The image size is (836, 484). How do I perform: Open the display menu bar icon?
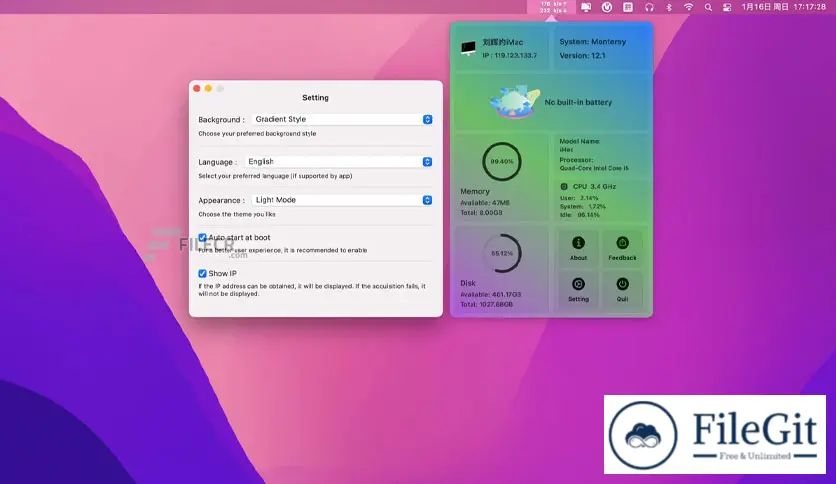[586, 7]
